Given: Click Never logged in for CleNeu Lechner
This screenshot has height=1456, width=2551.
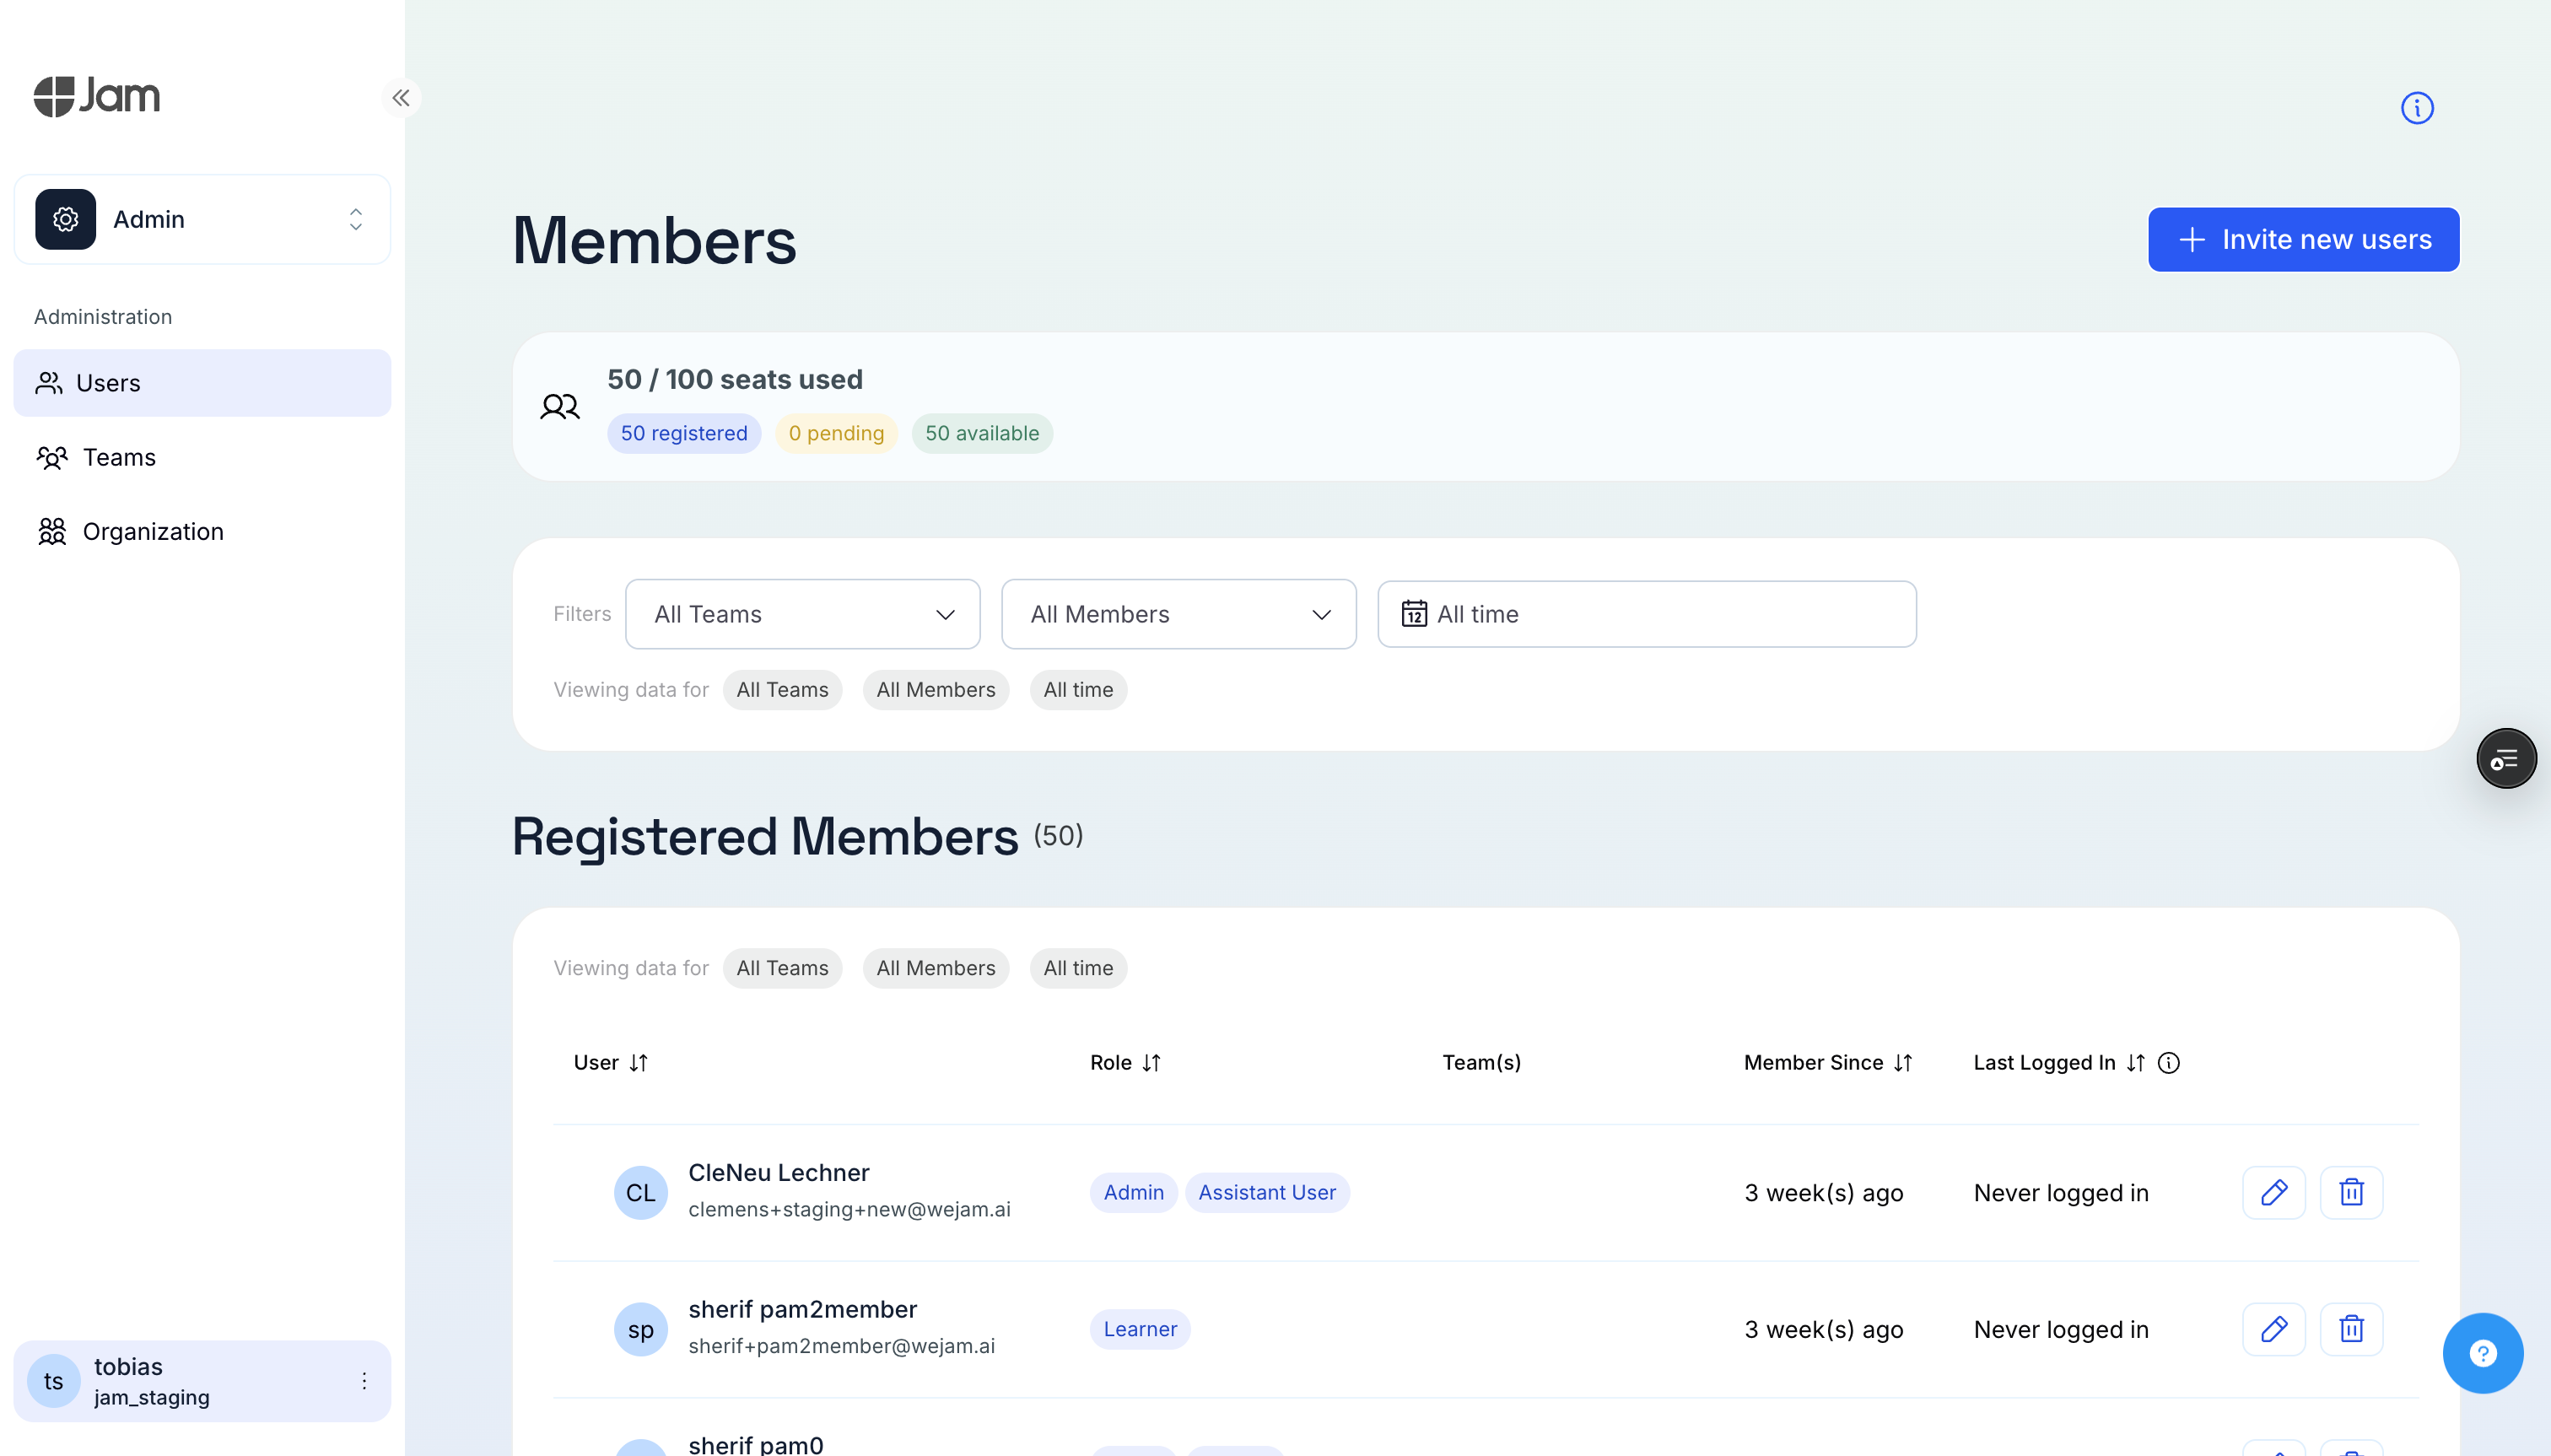Looking at the screenshot, I should point(2061,1193).
